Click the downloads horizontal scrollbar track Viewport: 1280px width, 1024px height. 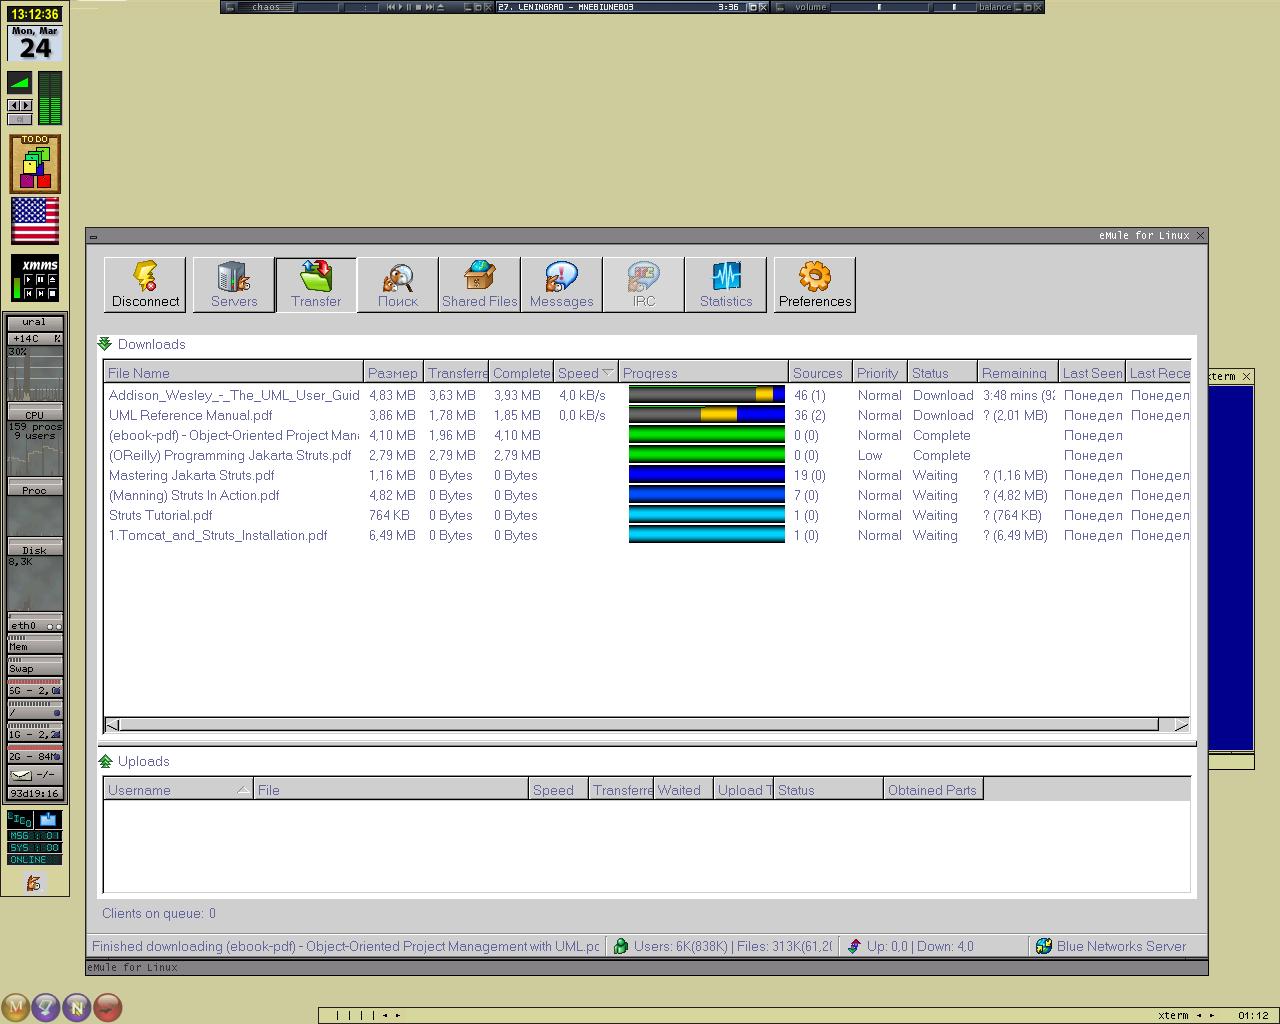click(x=640, y=724)
